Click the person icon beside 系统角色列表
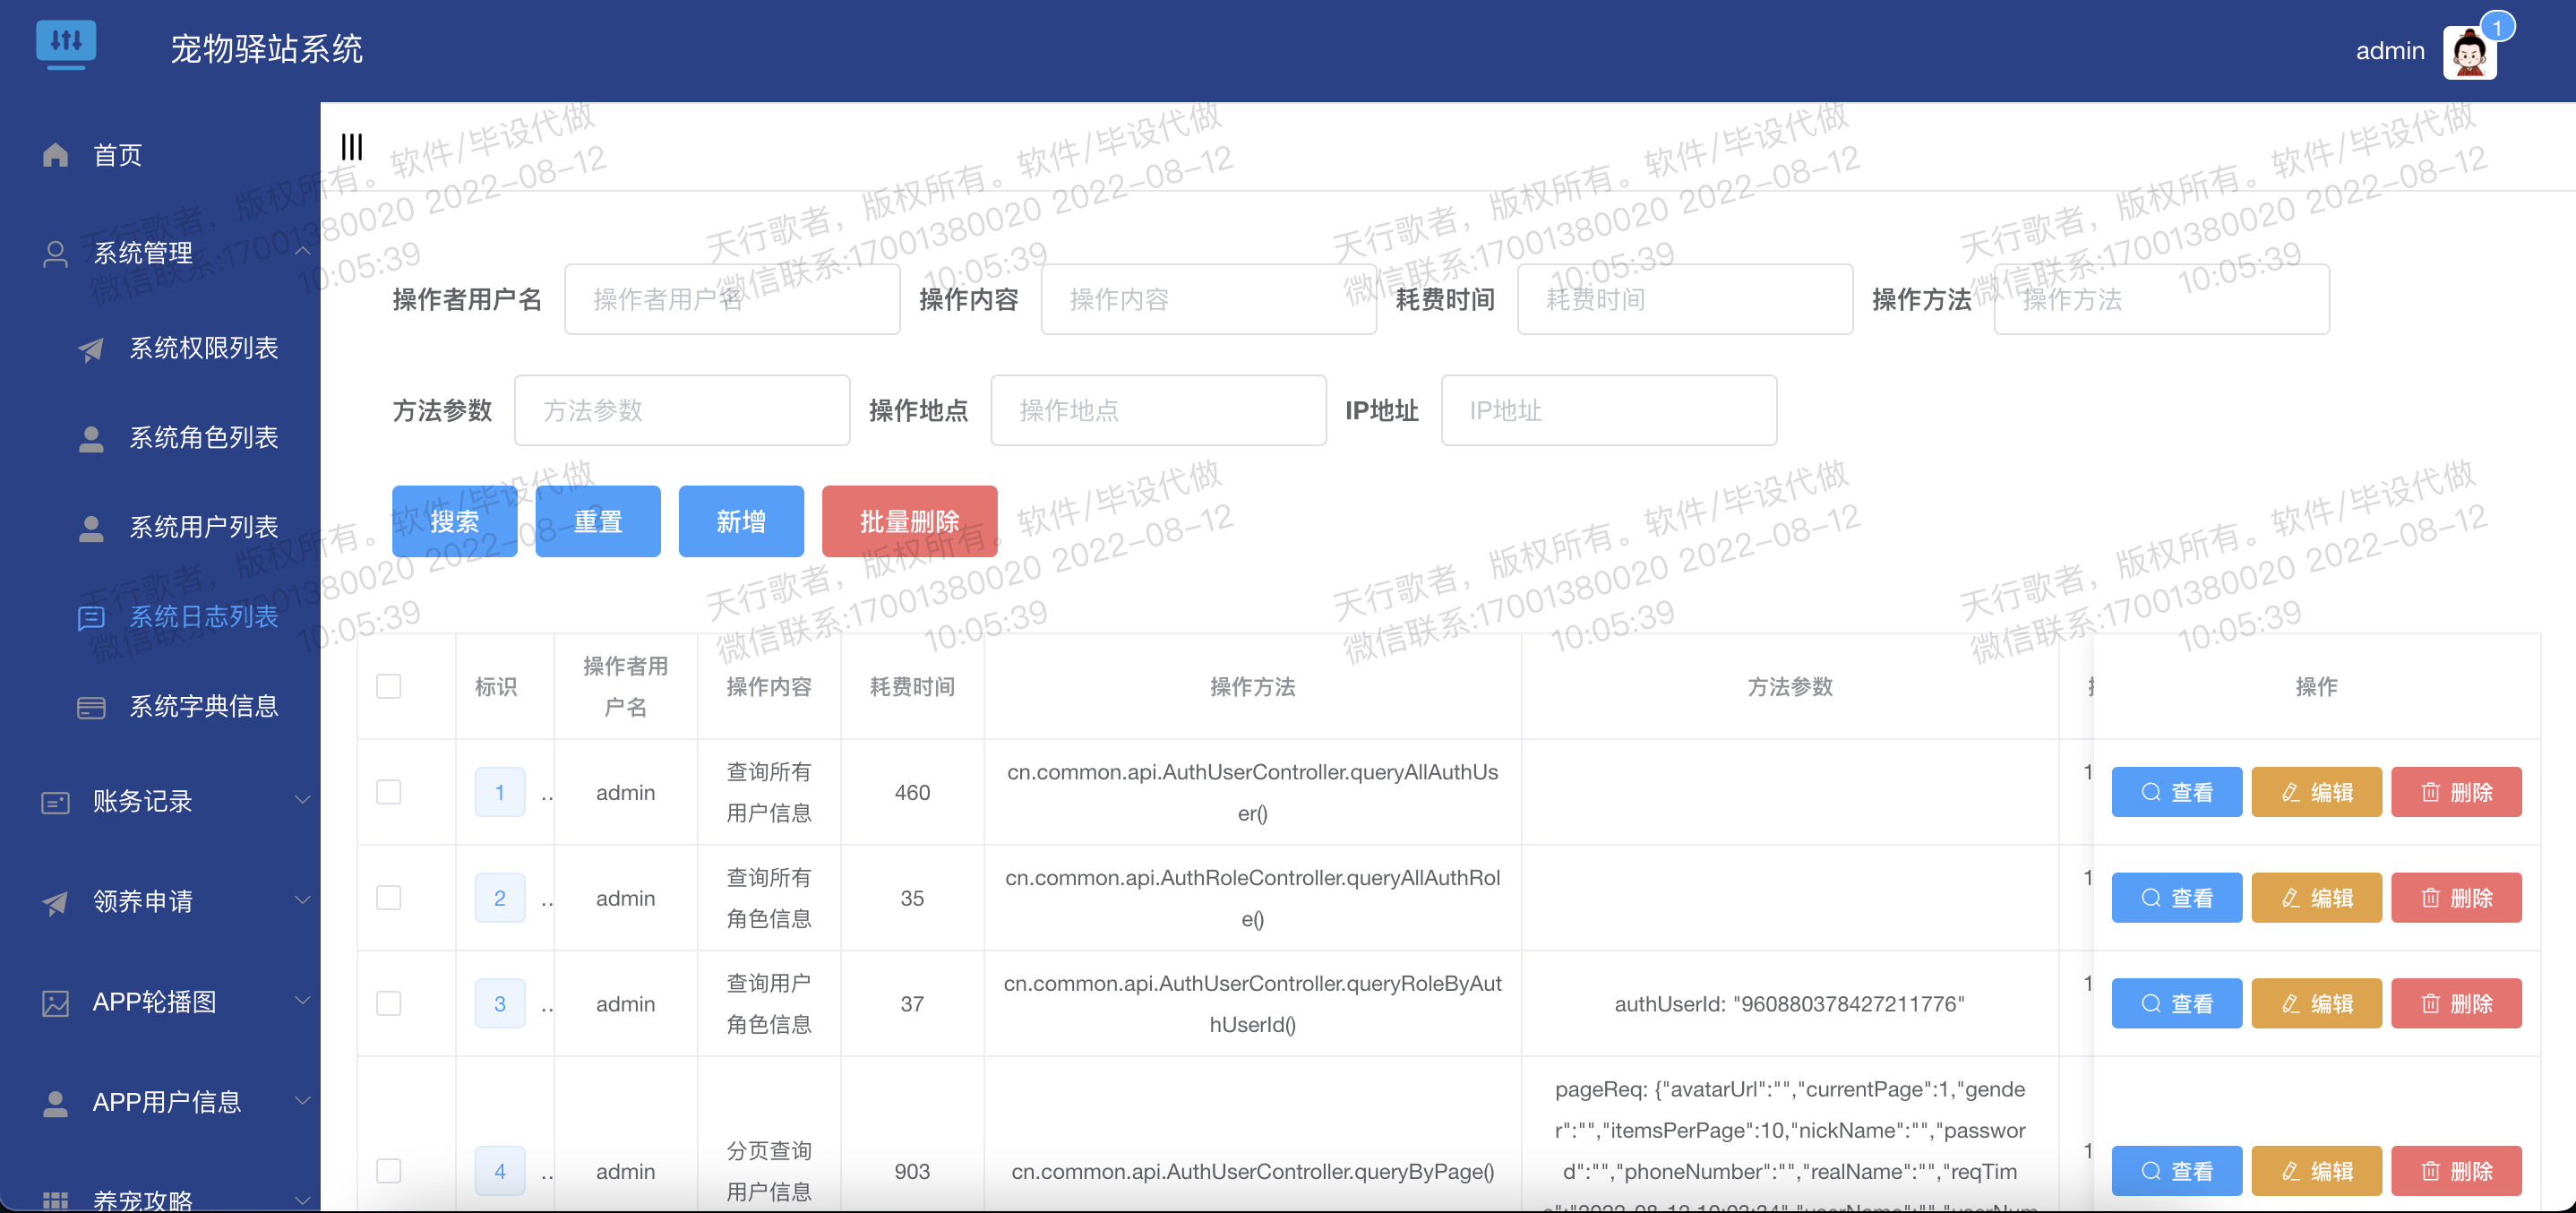Screen dimensions: 2576x1213 [91, 439]
